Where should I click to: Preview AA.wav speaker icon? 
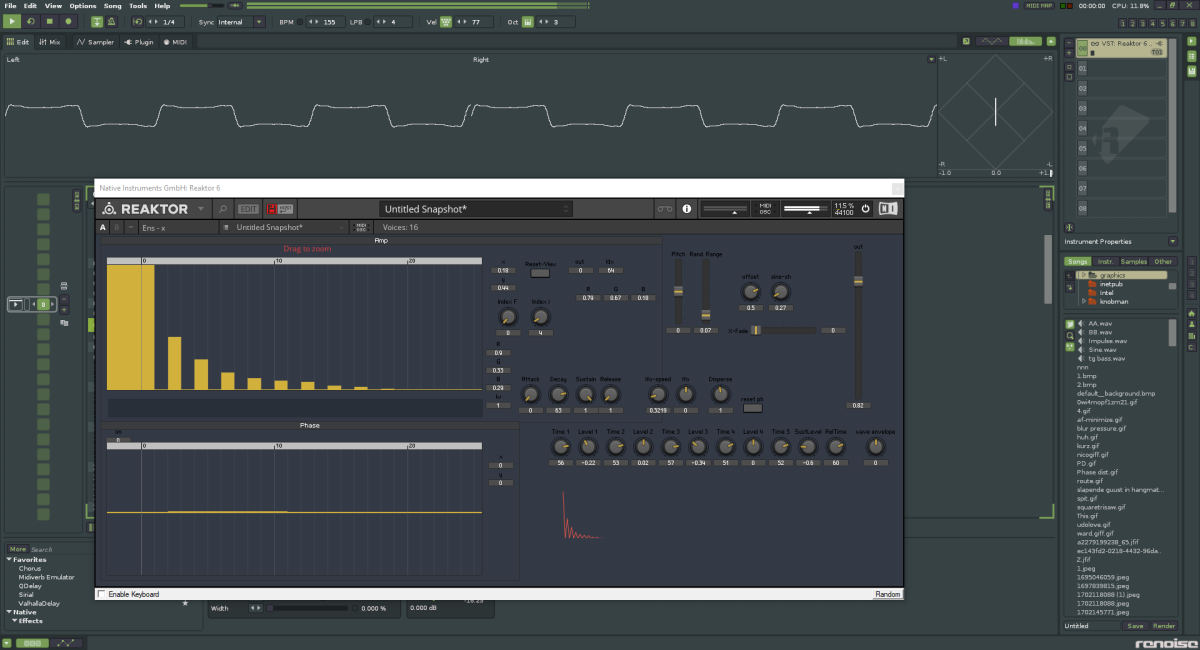(x=1081, y=324)
